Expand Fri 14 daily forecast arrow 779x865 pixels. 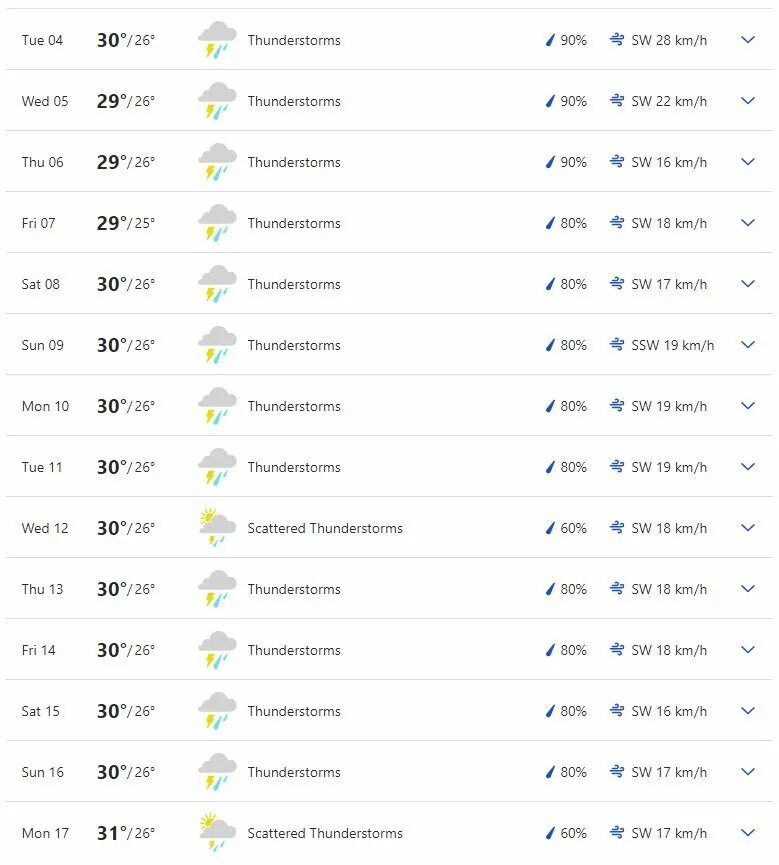[748, 649]
